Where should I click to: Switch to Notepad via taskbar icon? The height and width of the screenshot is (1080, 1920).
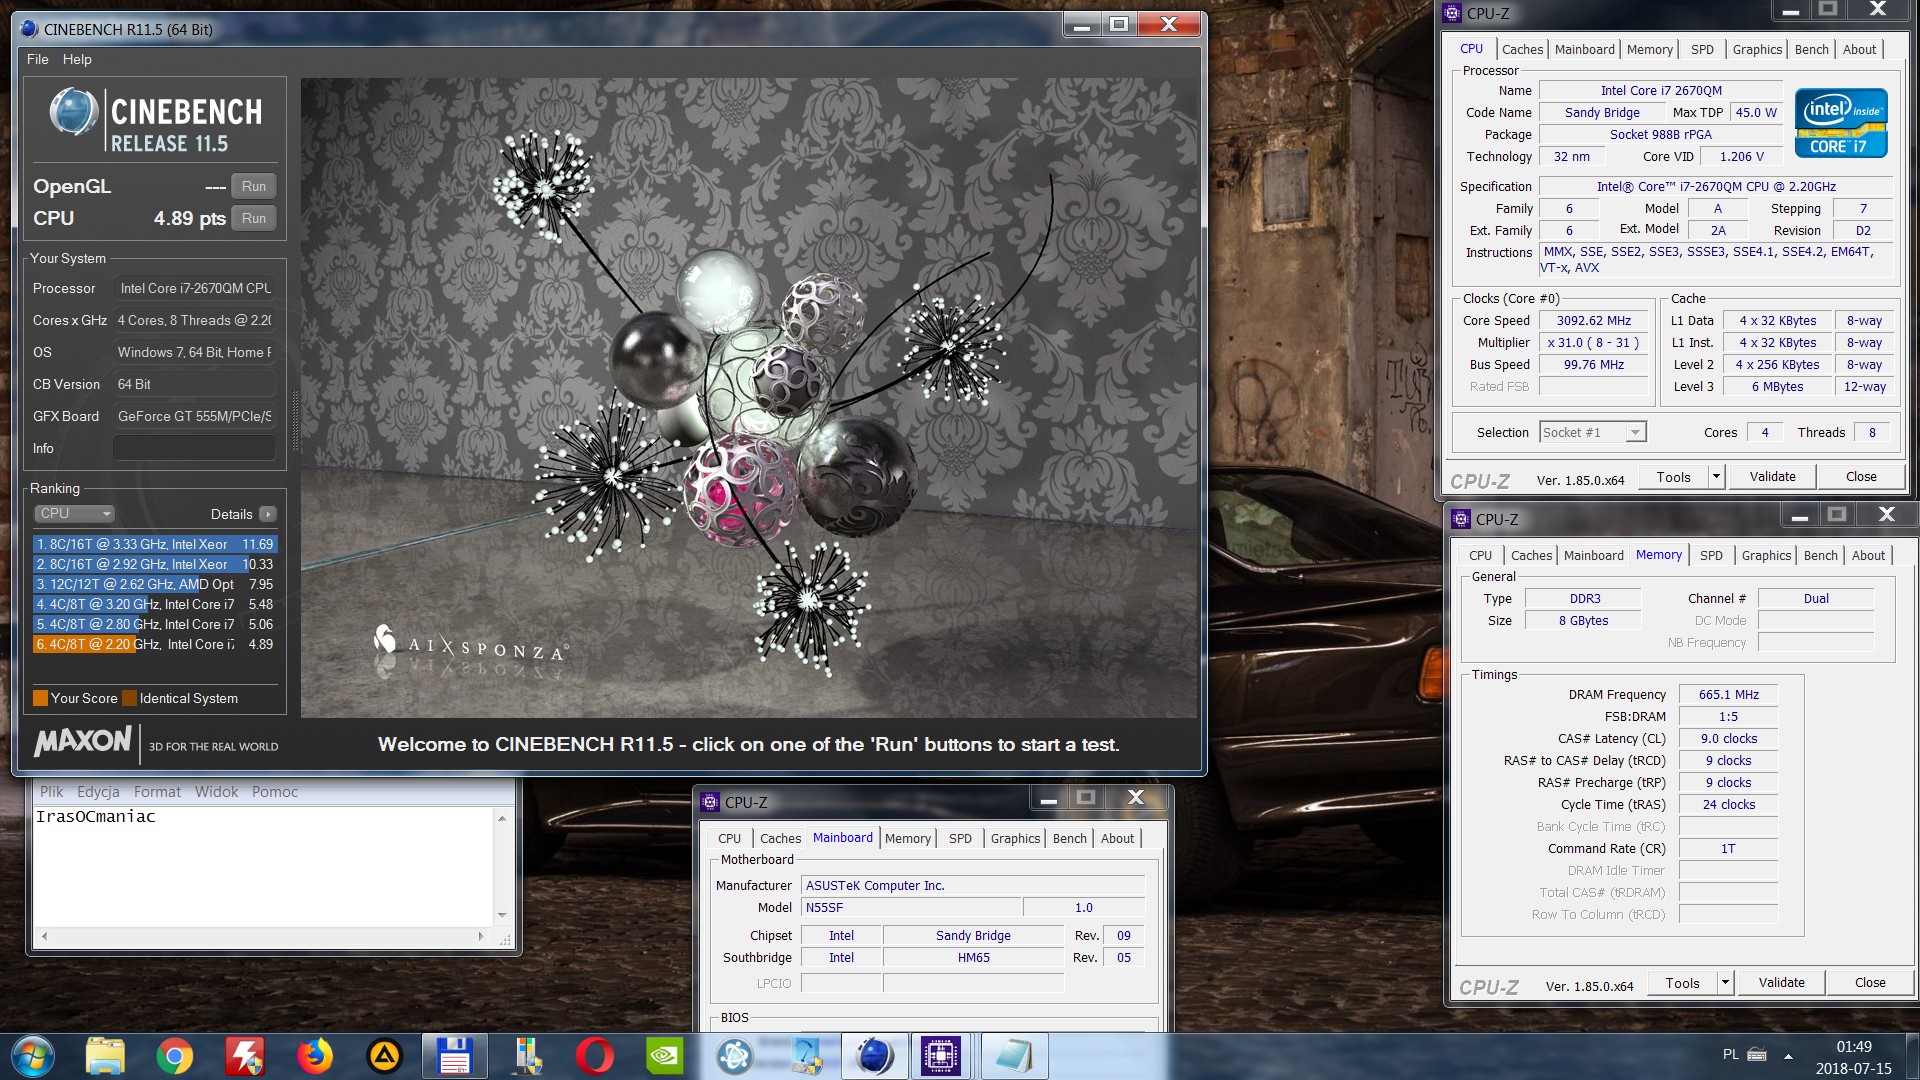1013,1056
